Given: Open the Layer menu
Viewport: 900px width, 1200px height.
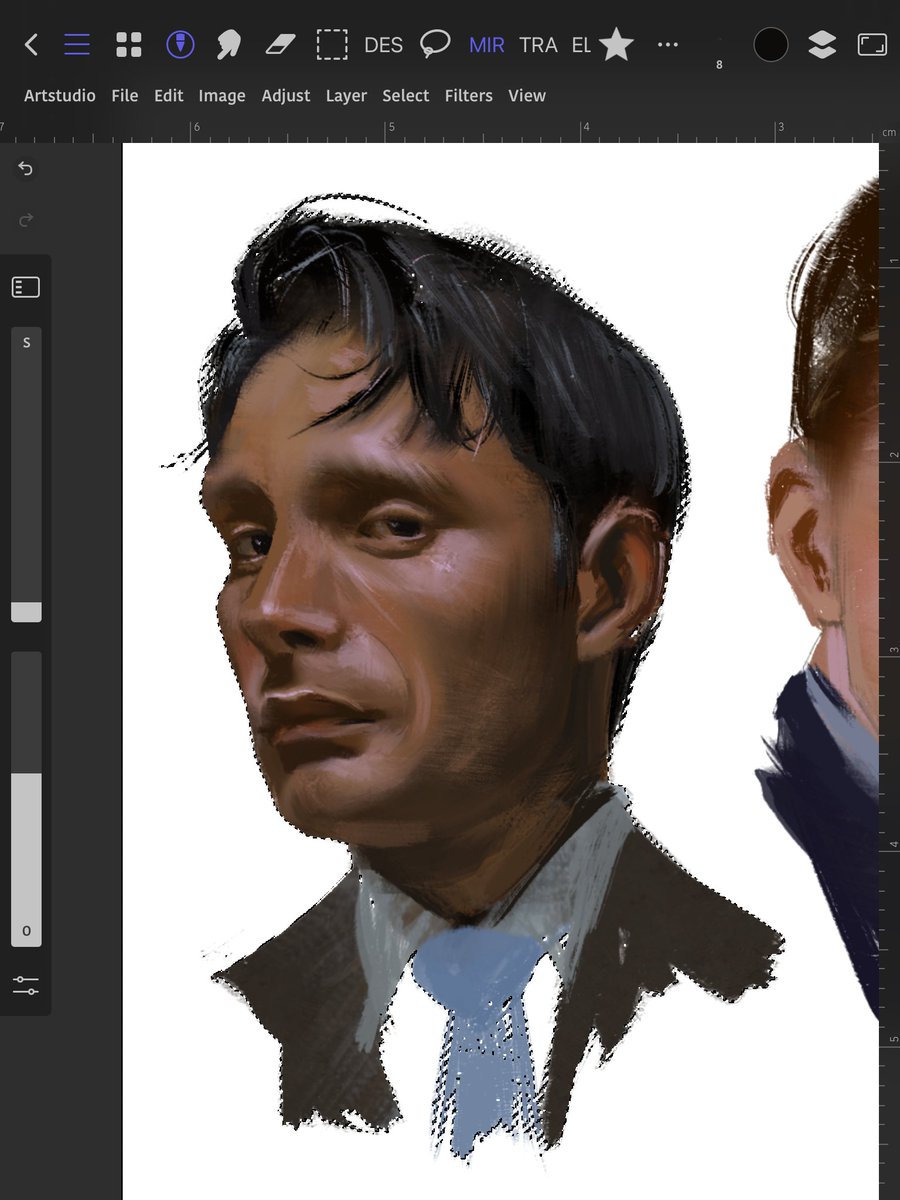Looking at the screenshot, I should tap(346, 96).
